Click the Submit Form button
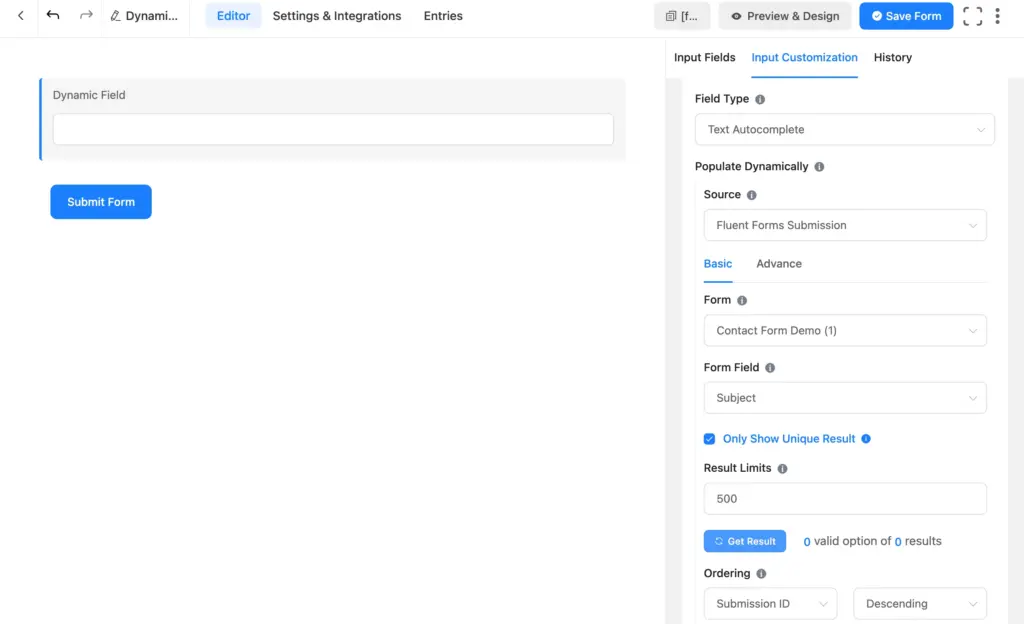This screenshot has height=624, width=1024. [x=101, y=202]
